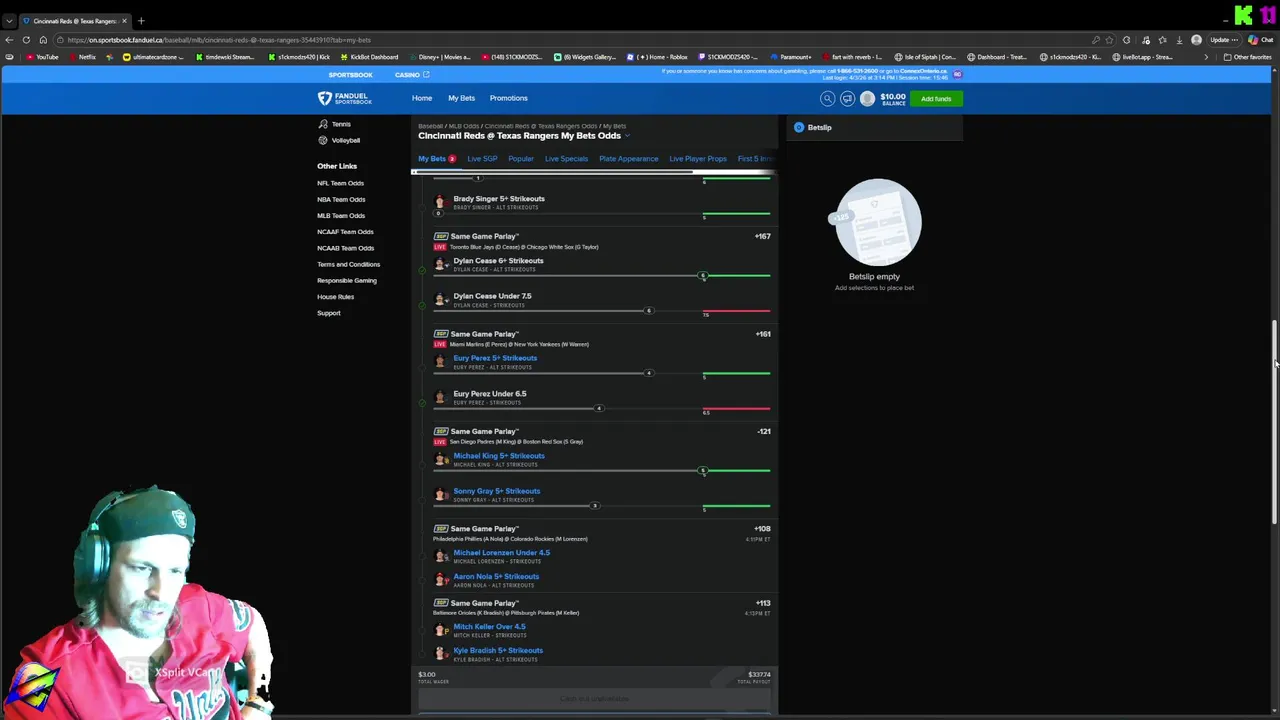Click Michael Lorenzen player avatar
1280x720 pixels.
point(440,556)
